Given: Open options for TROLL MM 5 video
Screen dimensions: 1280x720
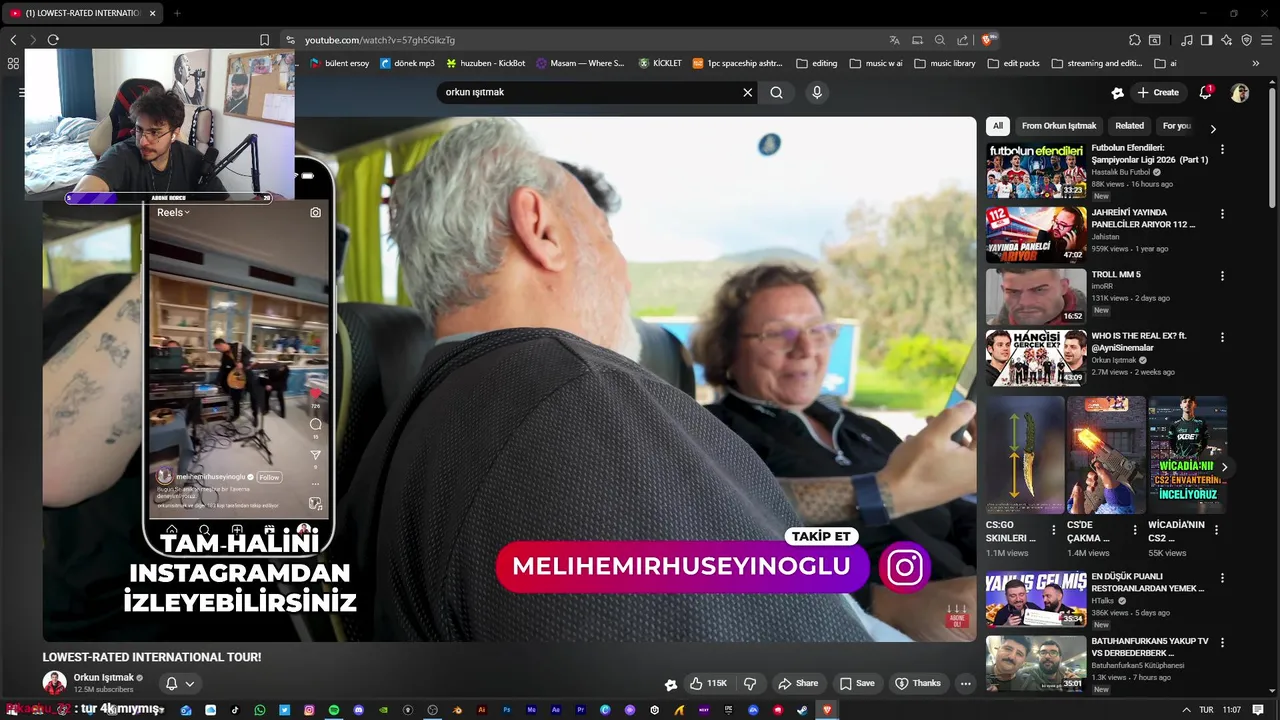Looking at the screenshot, I should [1222, 276].
